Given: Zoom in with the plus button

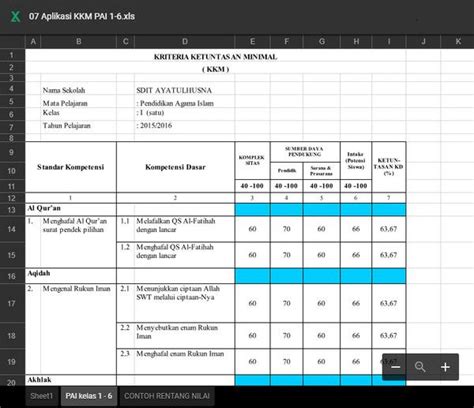Looking at the screenshot, I should click(445, 367).
